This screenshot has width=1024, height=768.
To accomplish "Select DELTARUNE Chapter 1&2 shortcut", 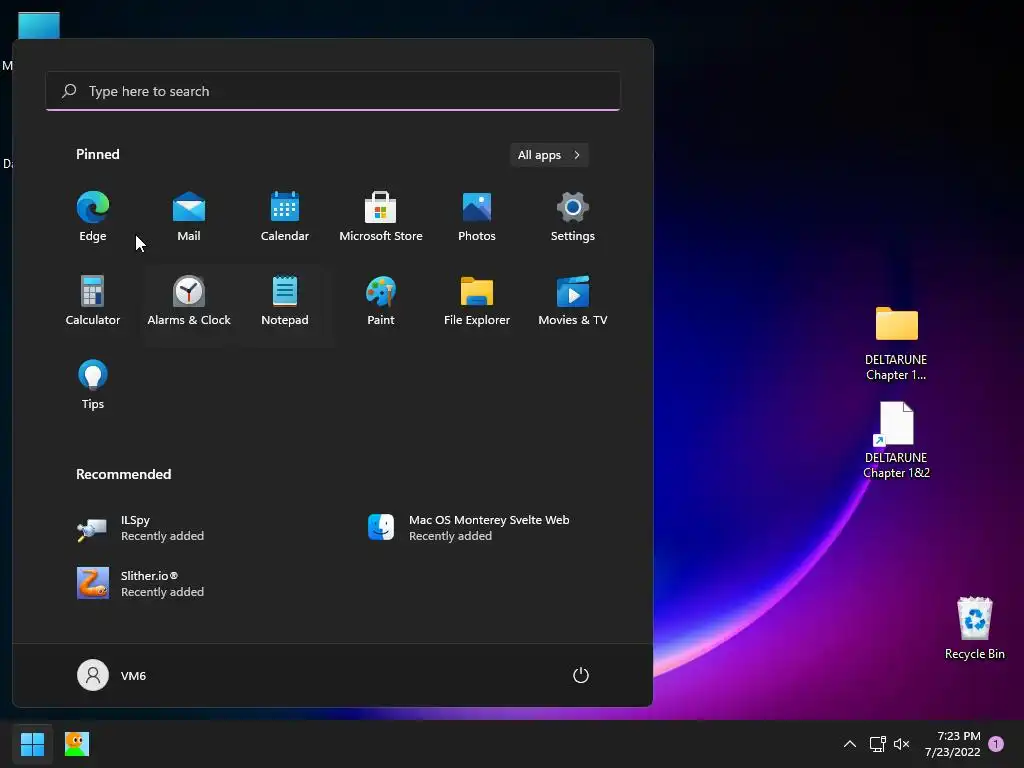I will 896,440.
